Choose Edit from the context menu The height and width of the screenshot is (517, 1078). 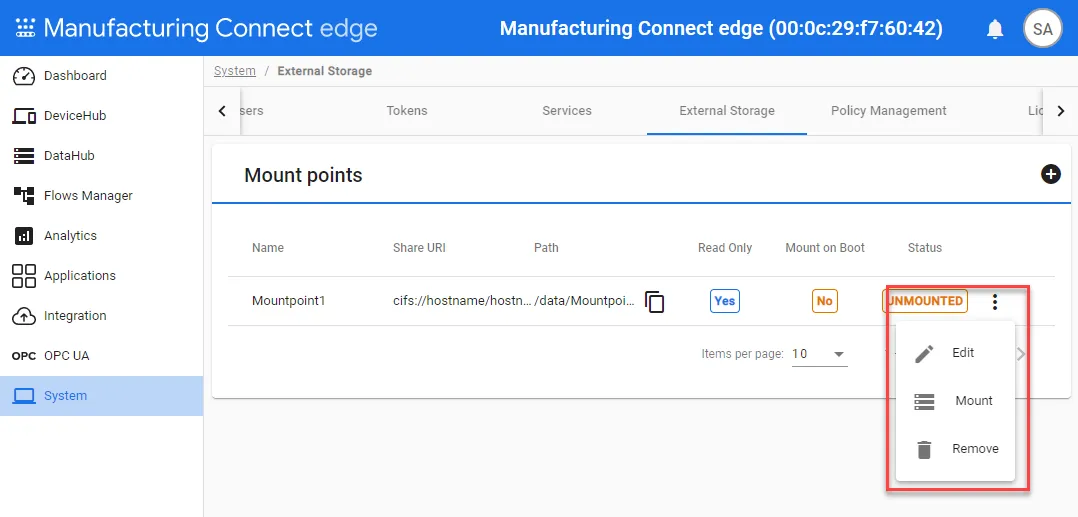tap(956, 353)
